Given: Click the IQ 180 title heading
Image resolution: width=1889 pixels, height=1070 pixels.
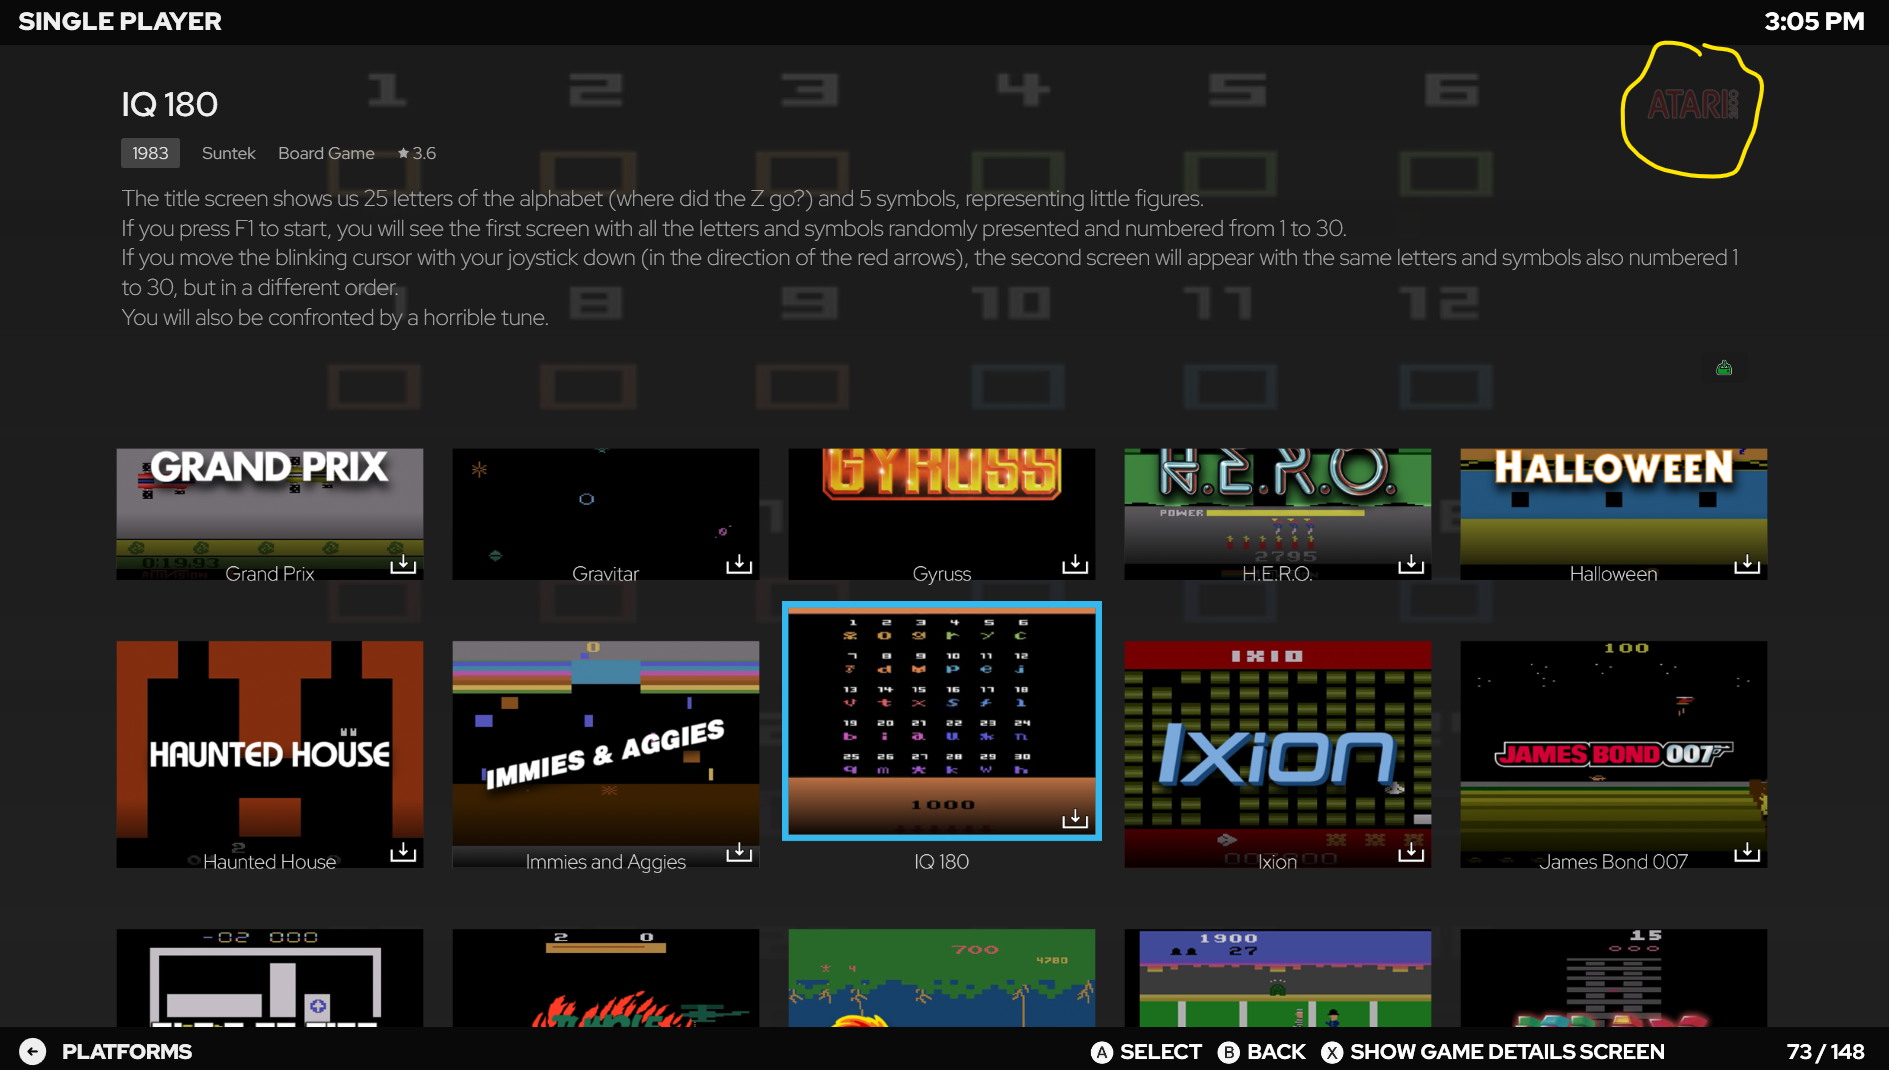Looking at the screenshot, I should (170, 104).
